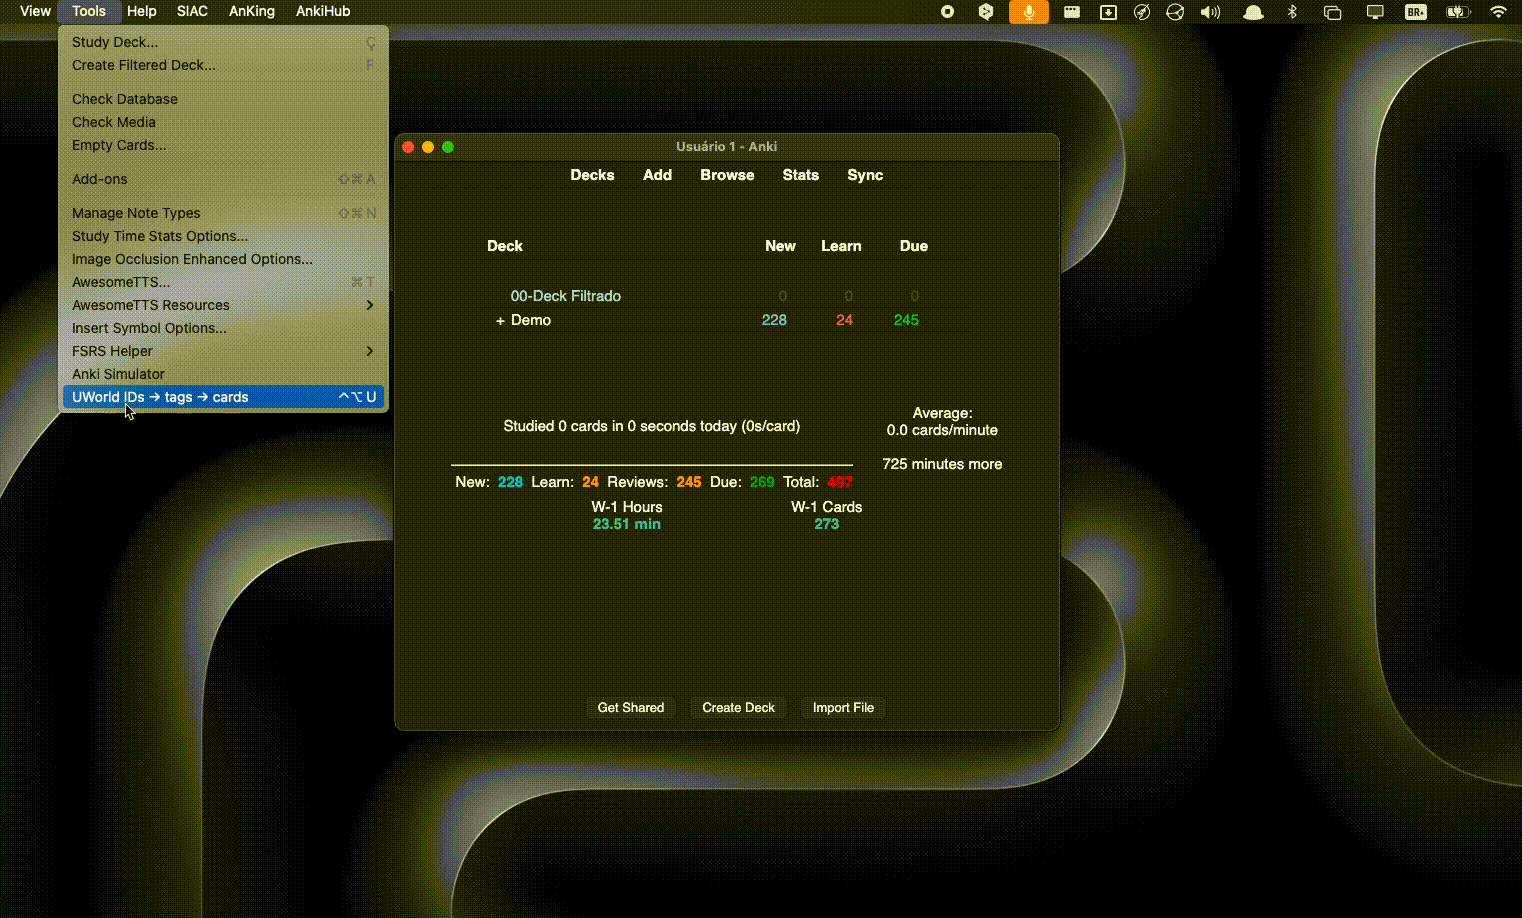Screen dimensions: 1522x918
Task: Click the Get Shared button
Action: pyautogui.click(x=630, y=707)
